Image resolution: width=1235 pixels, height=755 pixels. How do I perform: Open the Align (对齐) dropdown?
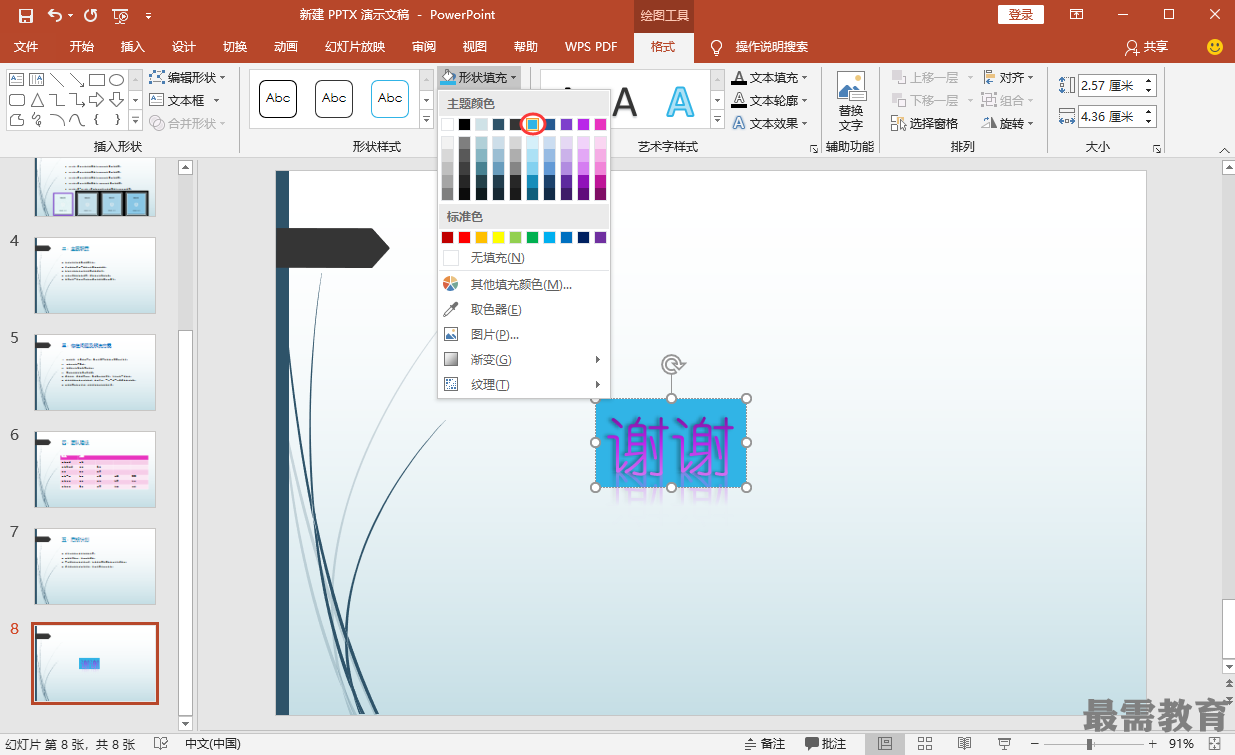1008,77
